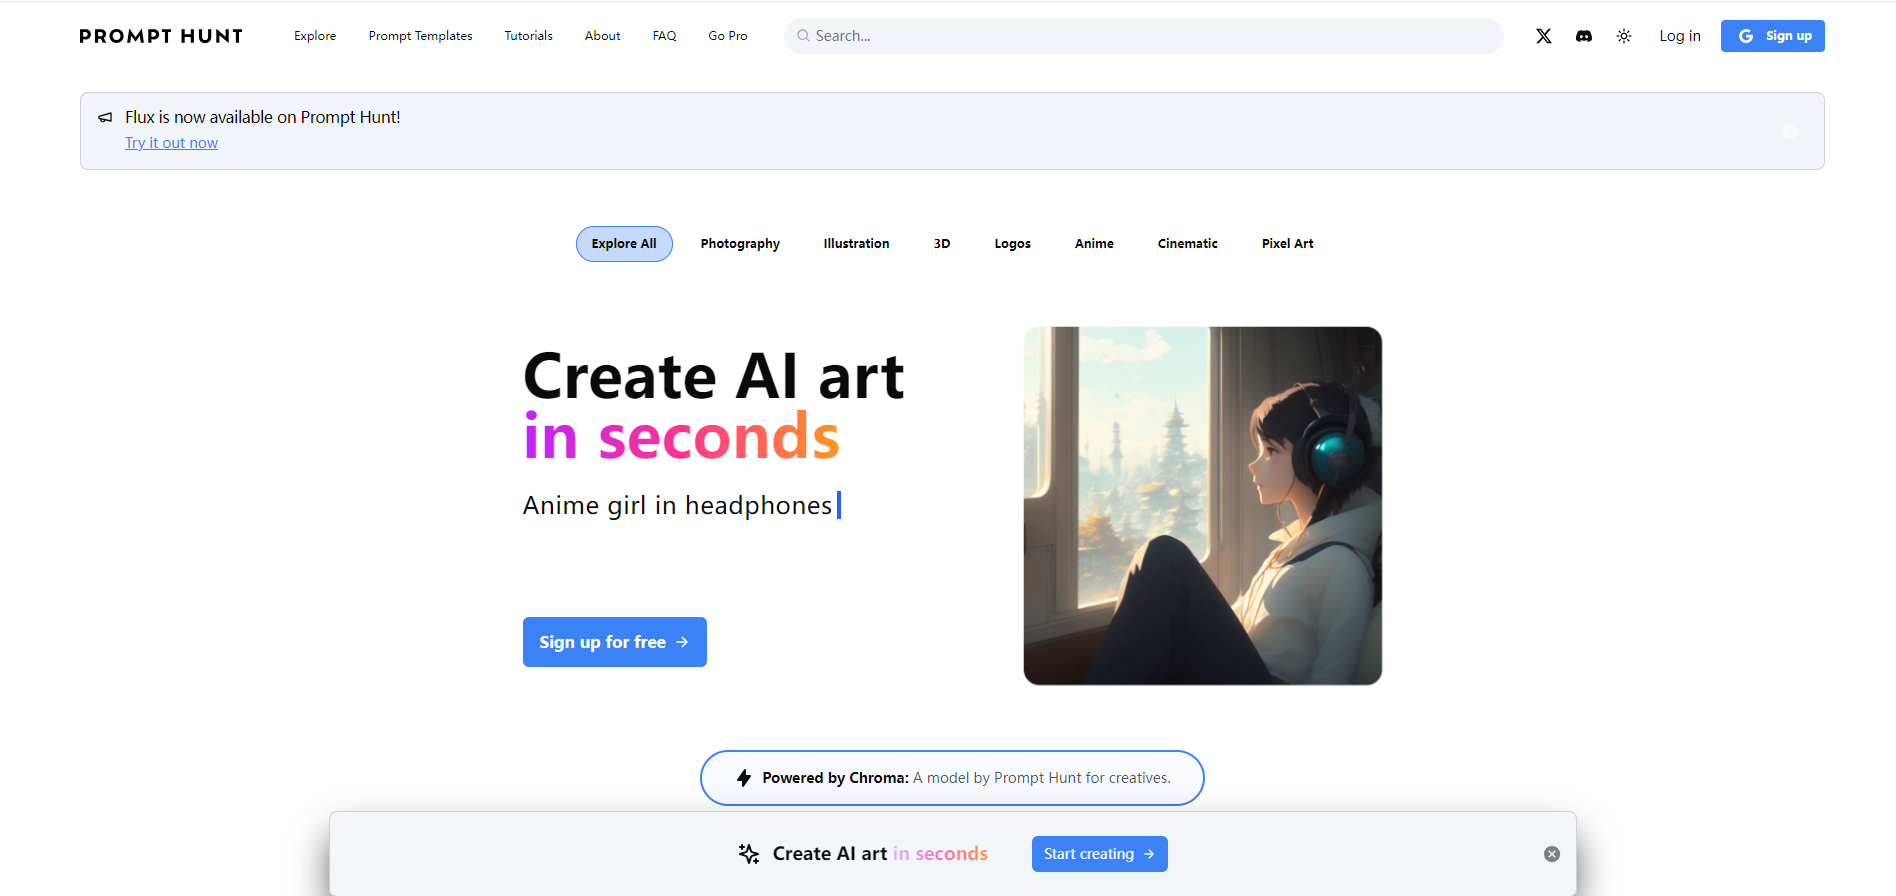
Task: Choose the Pixel Art category
Action: click(x=1287, y=244)
